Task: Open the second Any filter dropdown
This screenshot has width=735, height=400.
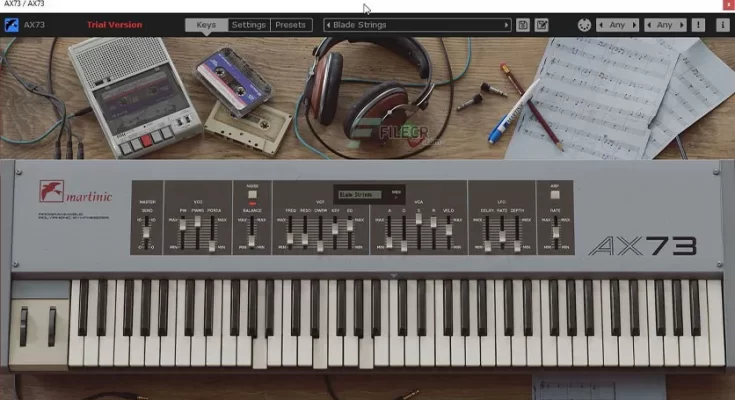Action: pyautogui.click(x=665, y=25)
